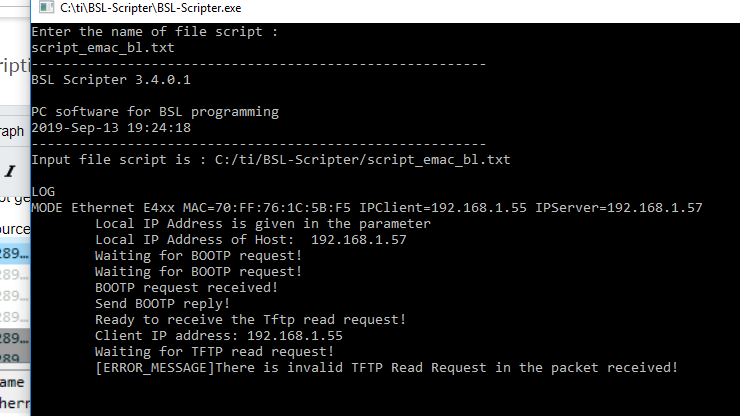
Task: Select the gray highlighted 289 list row
Action: 13,339
